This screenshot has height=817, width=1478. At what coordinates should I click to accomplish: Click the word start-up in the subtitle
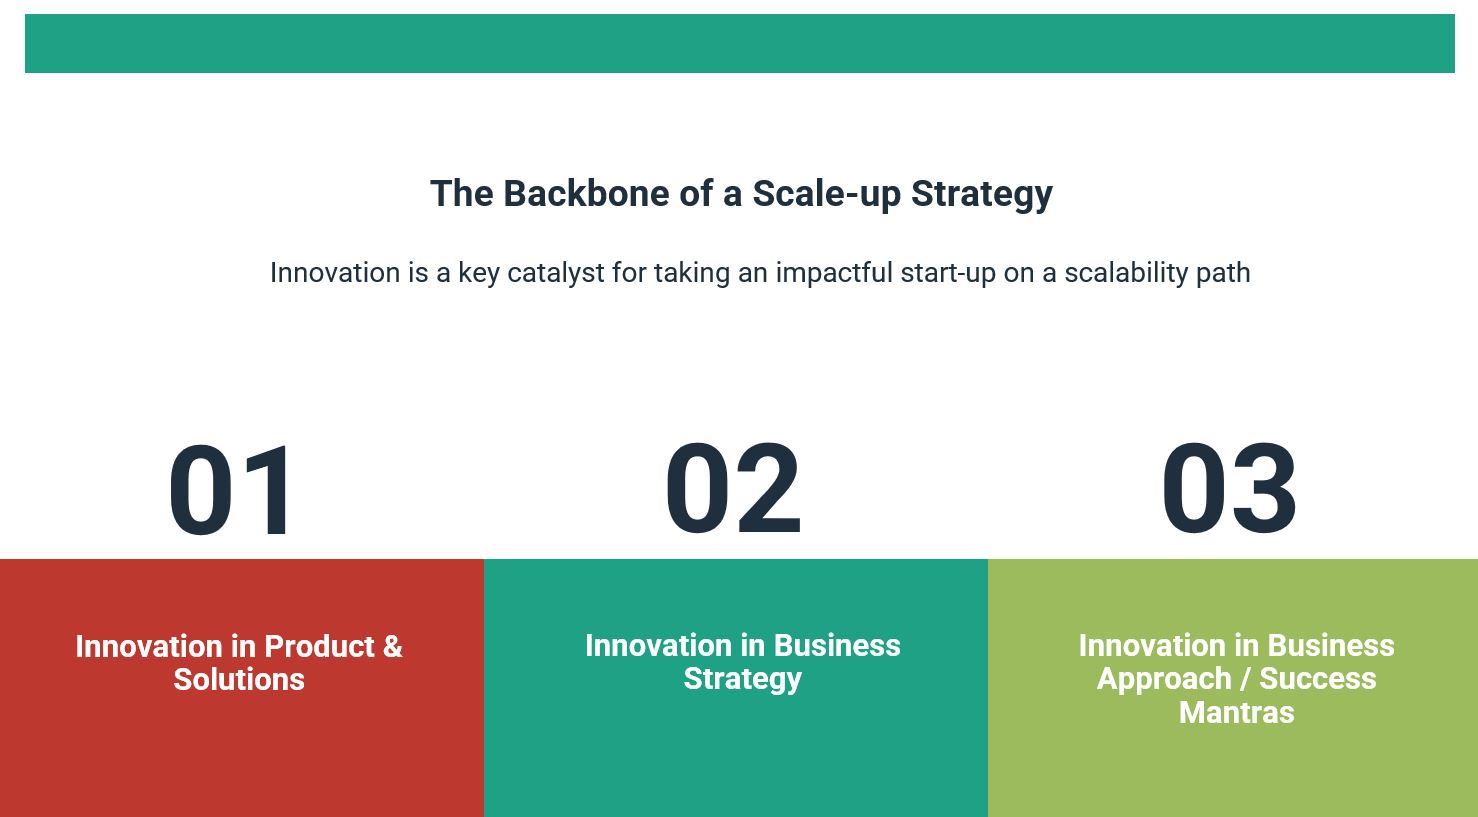[948, 273]
